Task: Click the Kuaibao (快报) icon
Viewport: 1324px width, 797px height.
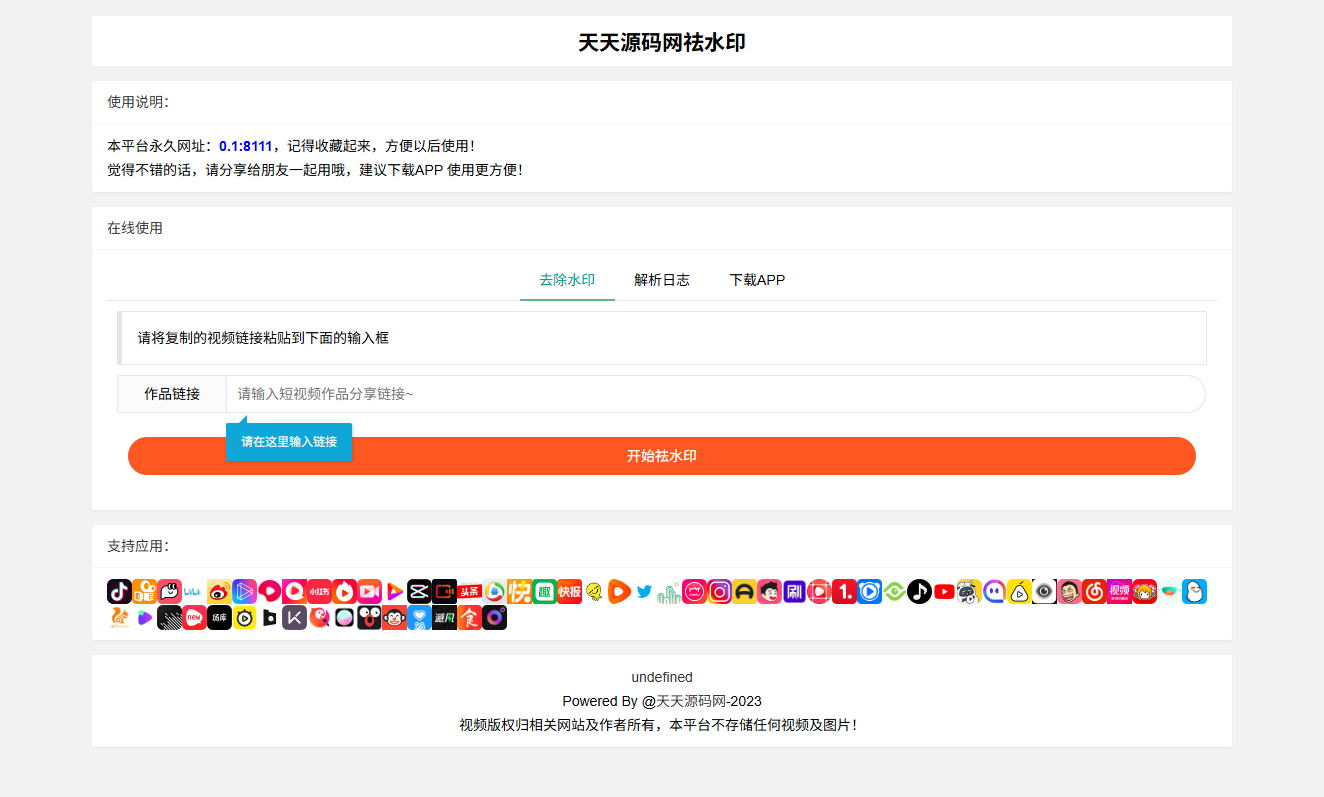Action: click(x=568, y=591)
